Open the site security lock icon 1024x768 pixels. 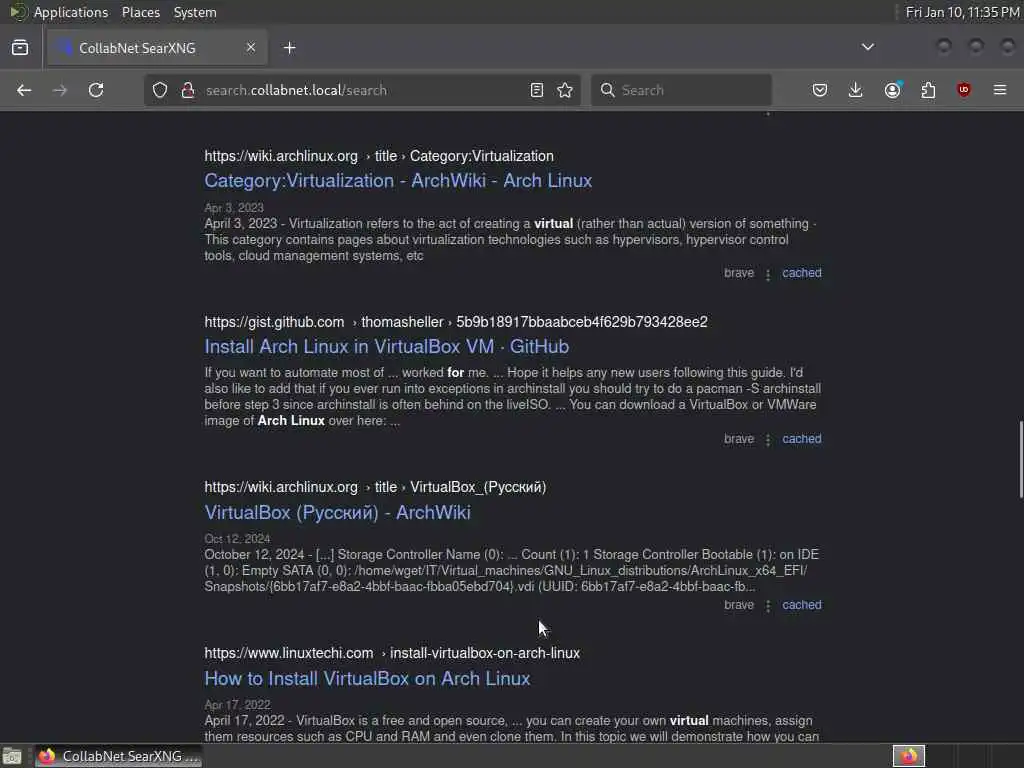188,90
